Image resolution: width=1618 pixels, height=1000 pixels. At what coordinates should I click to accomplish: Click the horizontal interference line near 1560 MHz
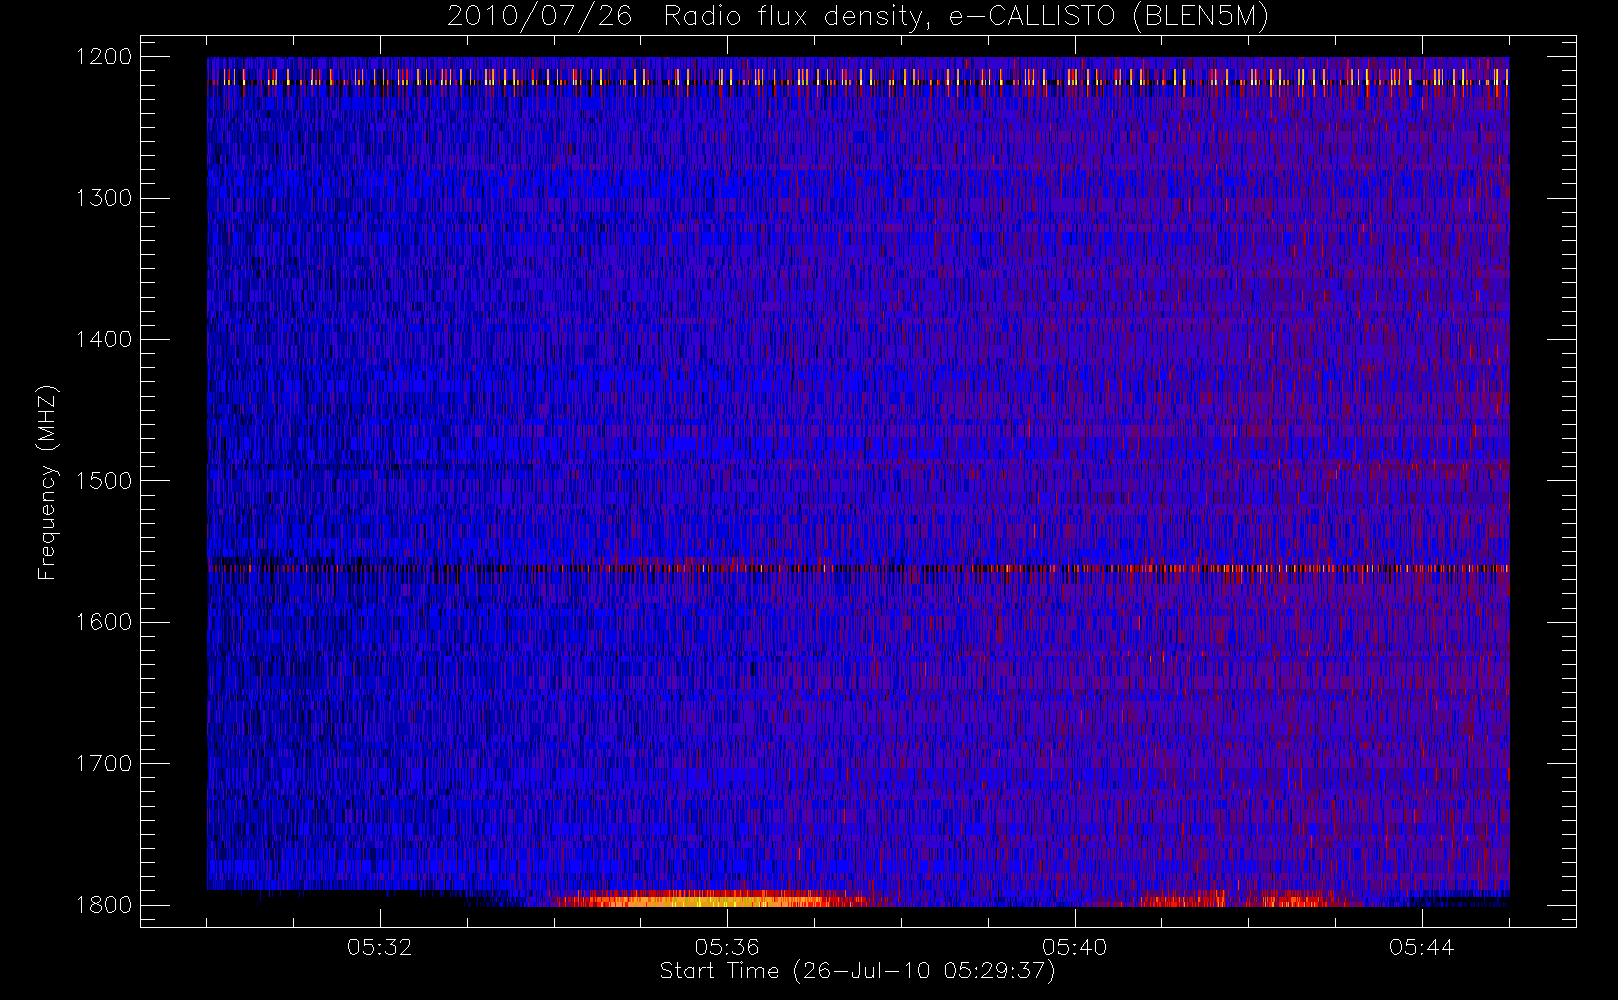coord(858,568)
